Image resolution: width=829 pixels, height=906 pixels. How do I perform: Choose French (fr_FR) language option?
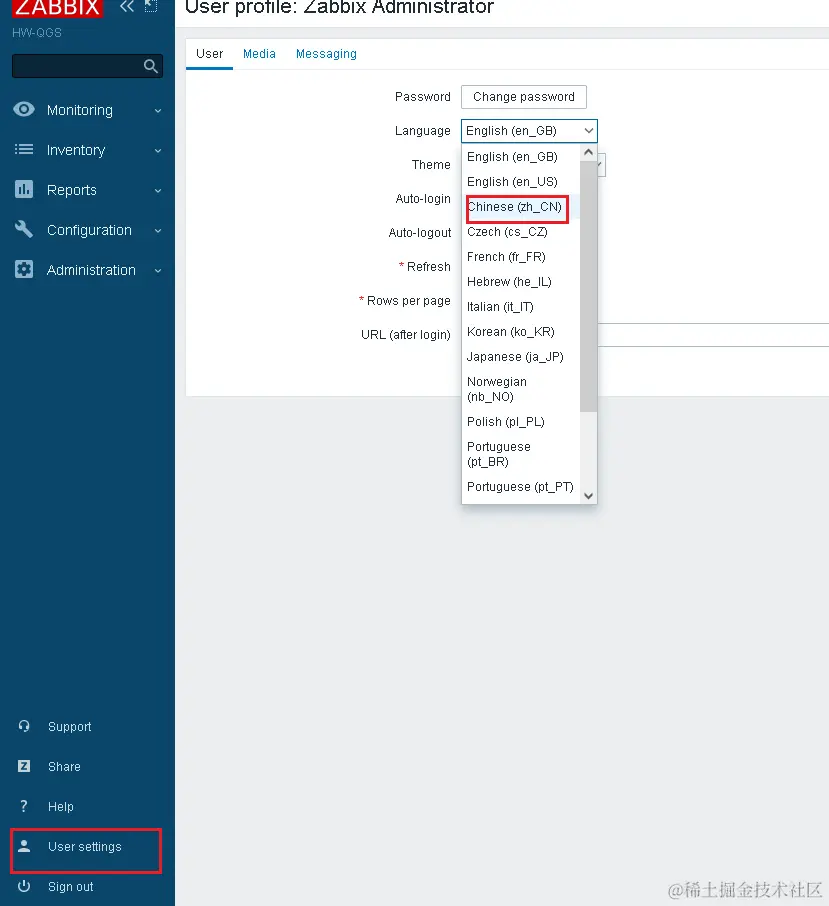(520, 257)
